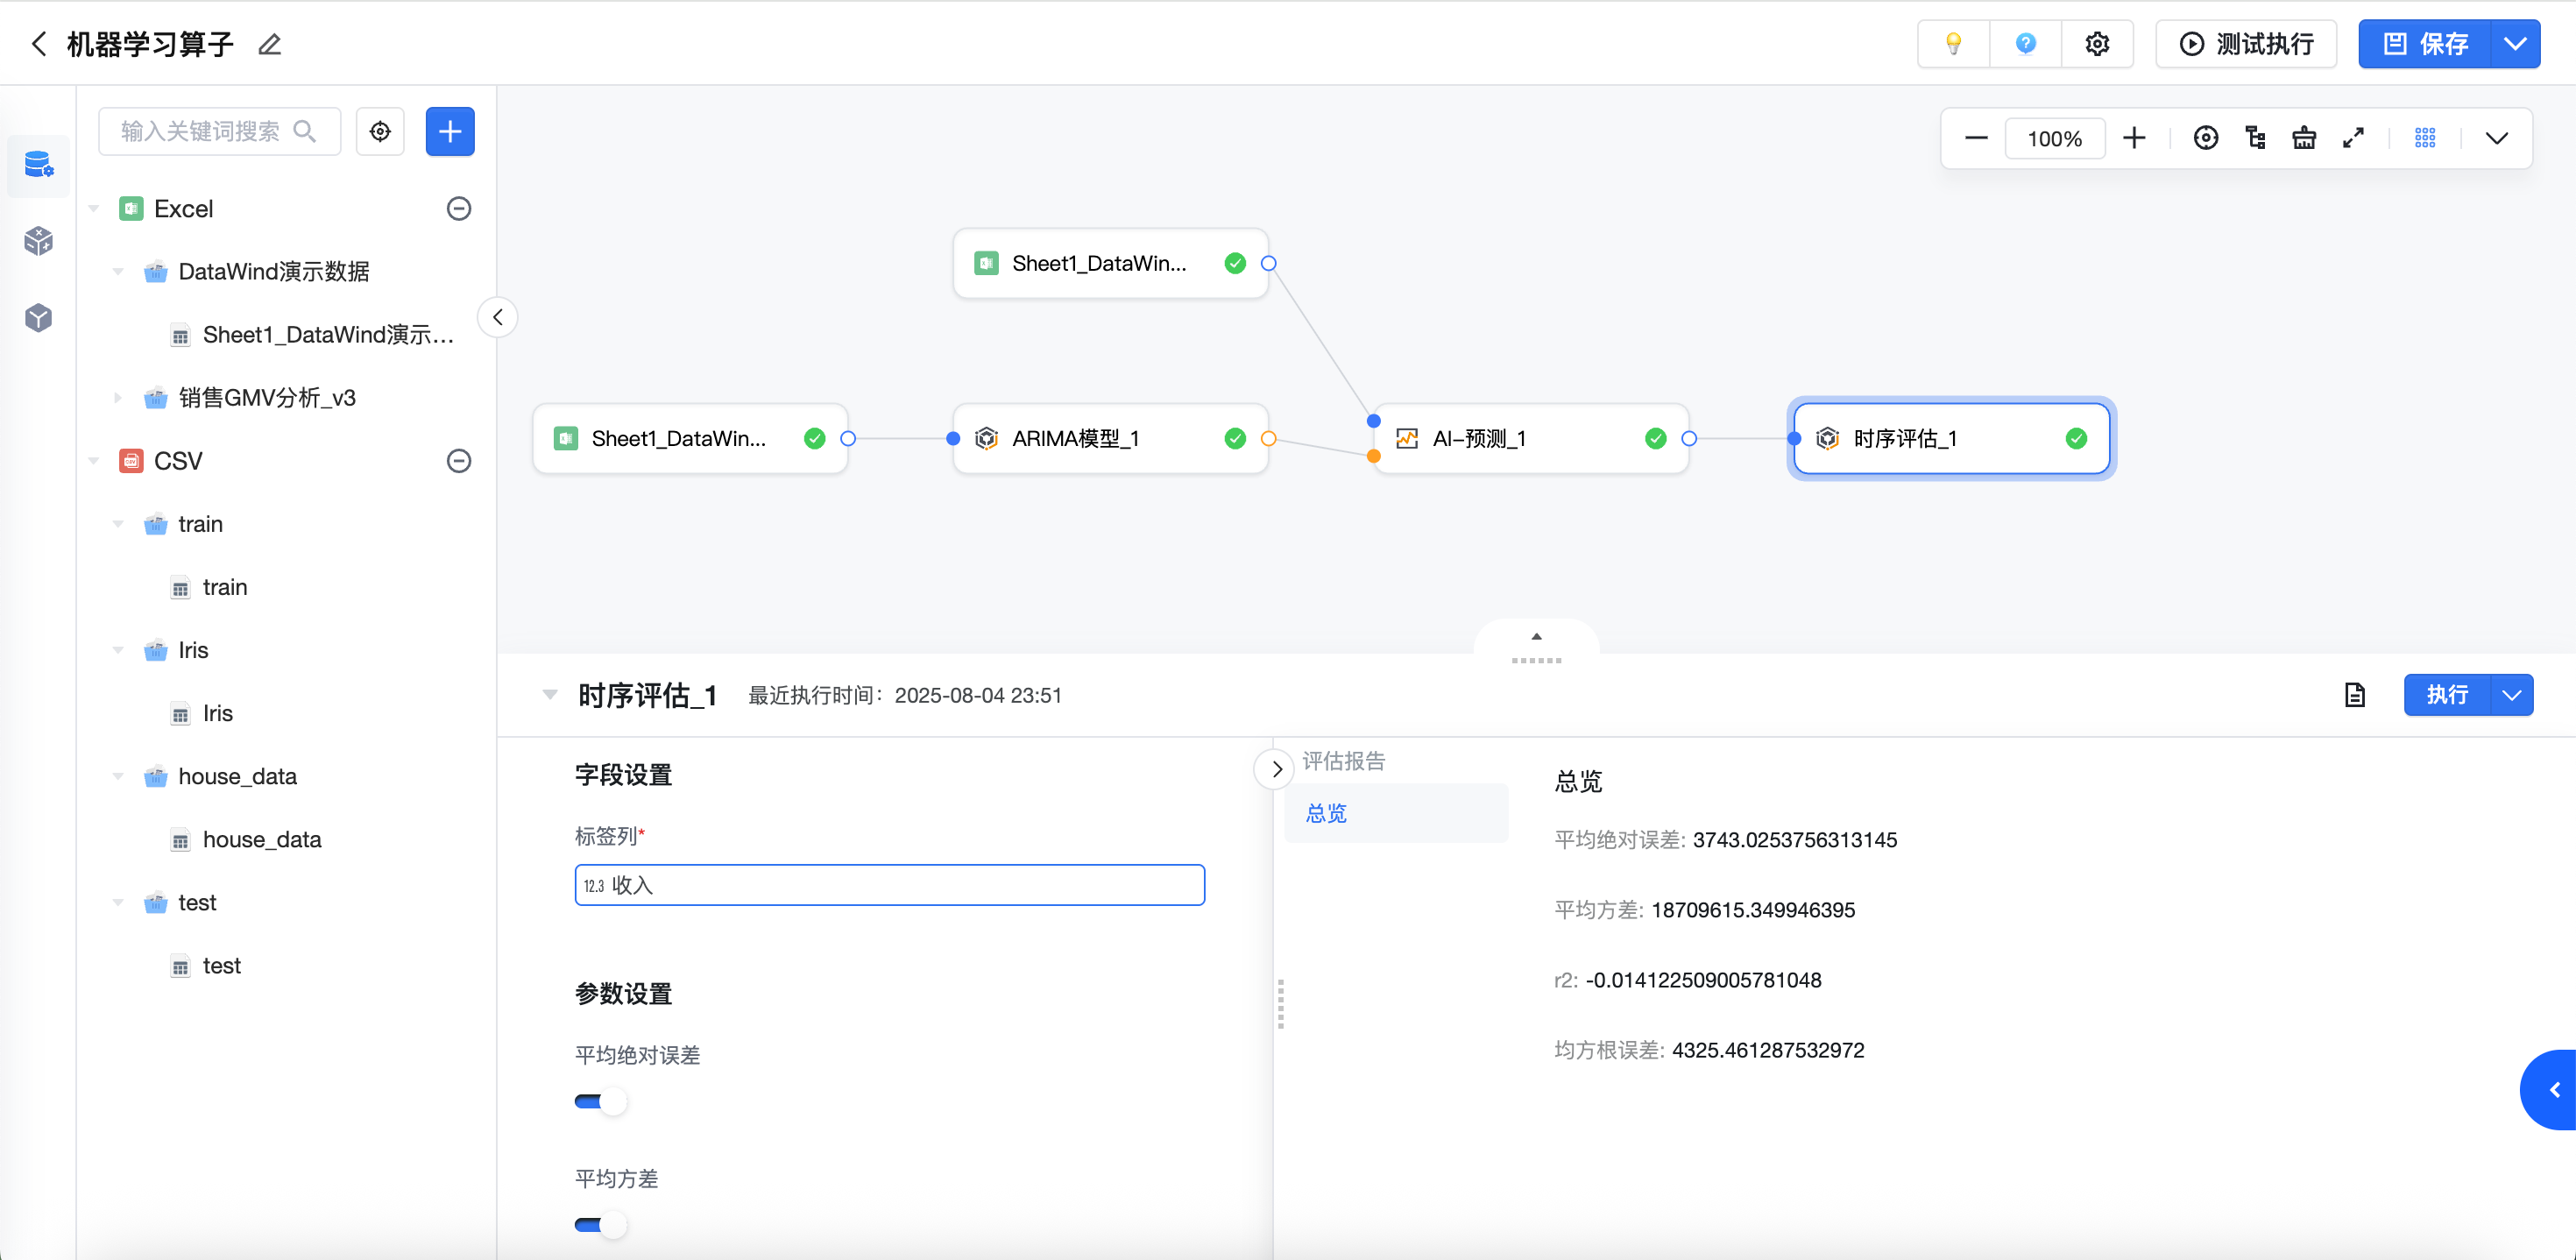
Task: Center the canvas with the locate icon
Action: [x=2205, y=138]
